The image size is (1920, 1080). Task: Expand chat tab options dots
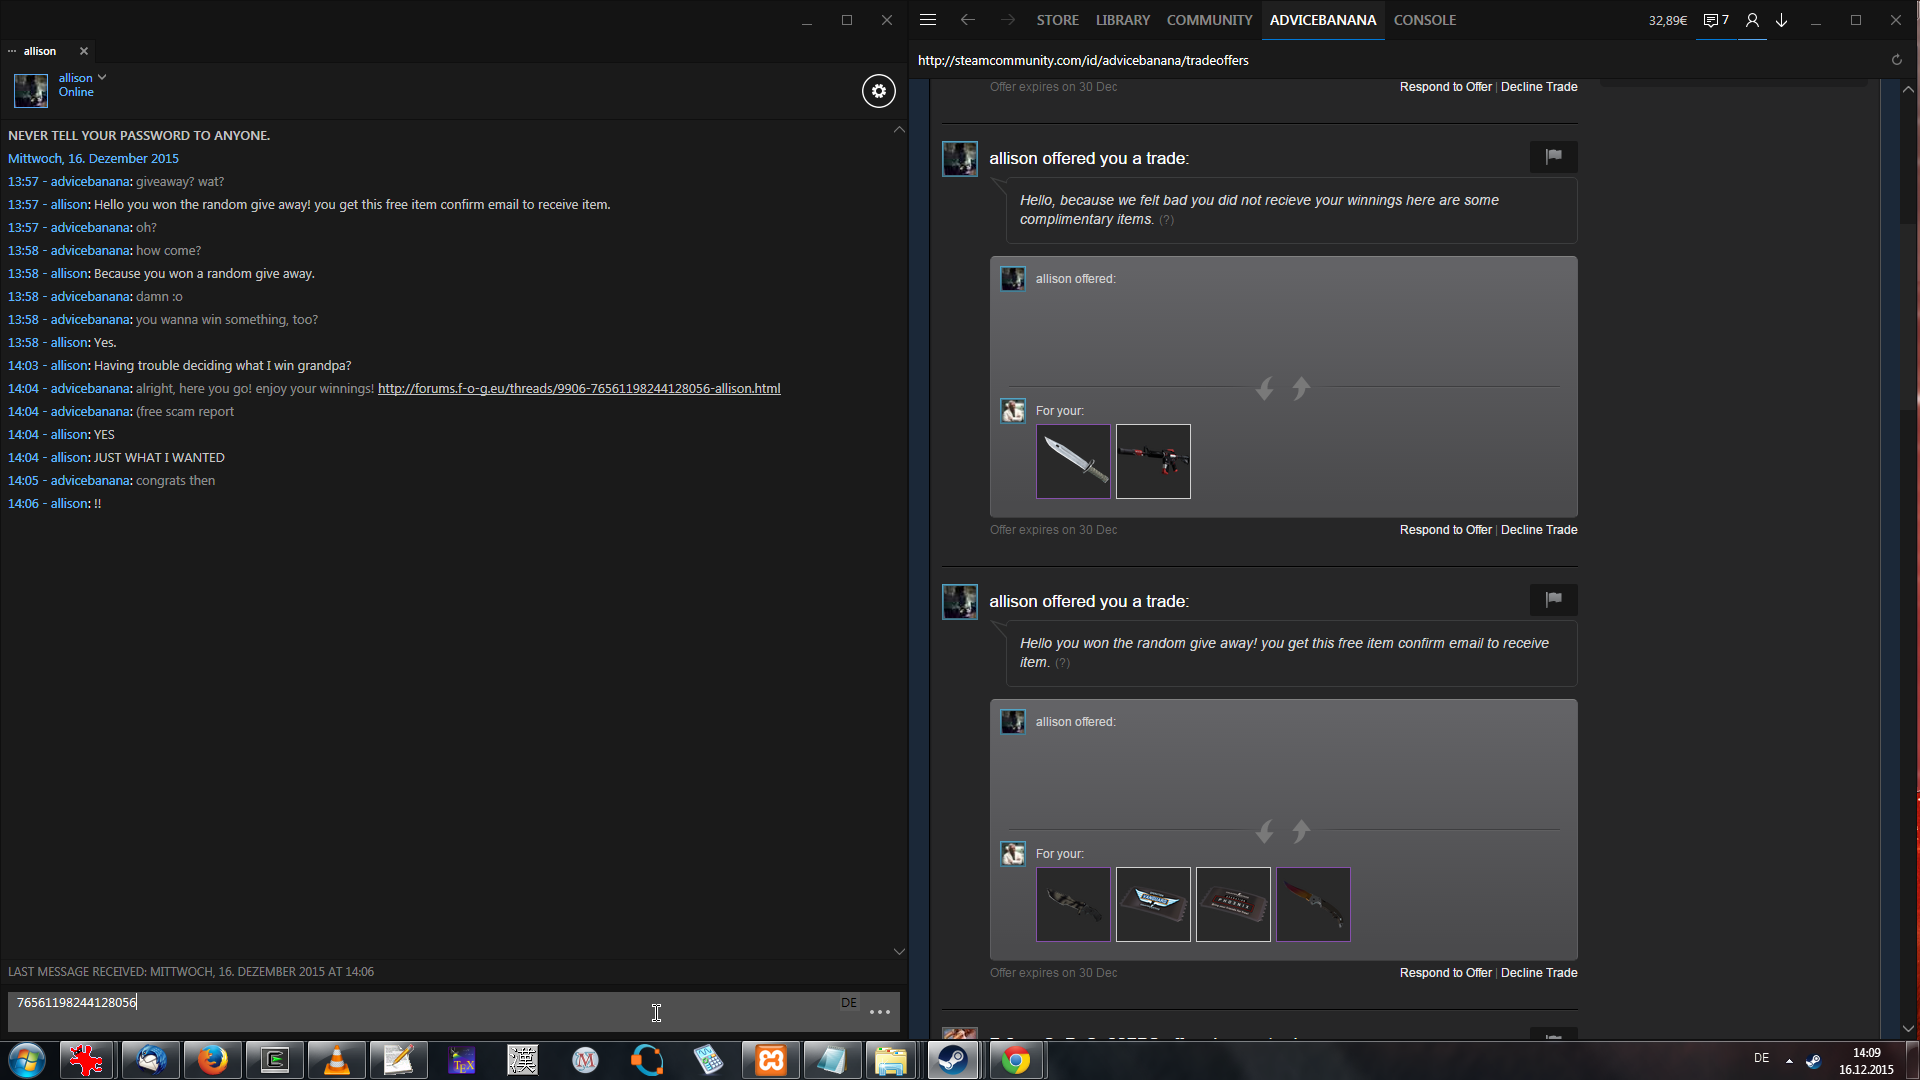click(12, 51)
